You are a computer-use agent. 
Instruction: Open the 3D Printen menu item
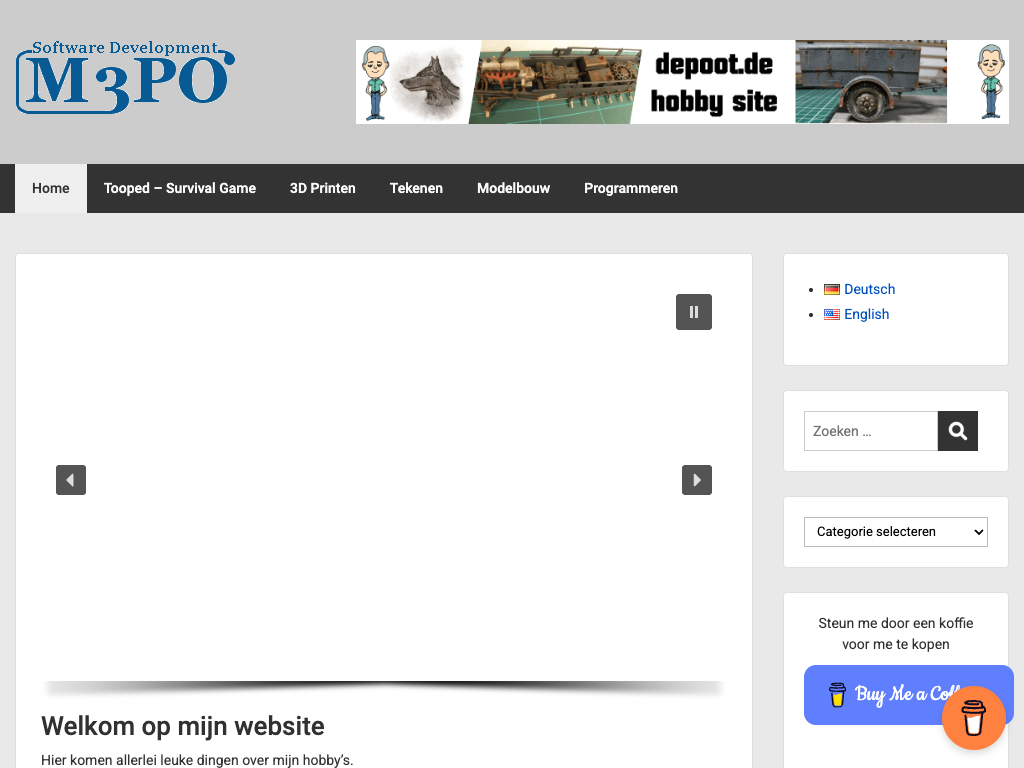(x=323, y=188)
